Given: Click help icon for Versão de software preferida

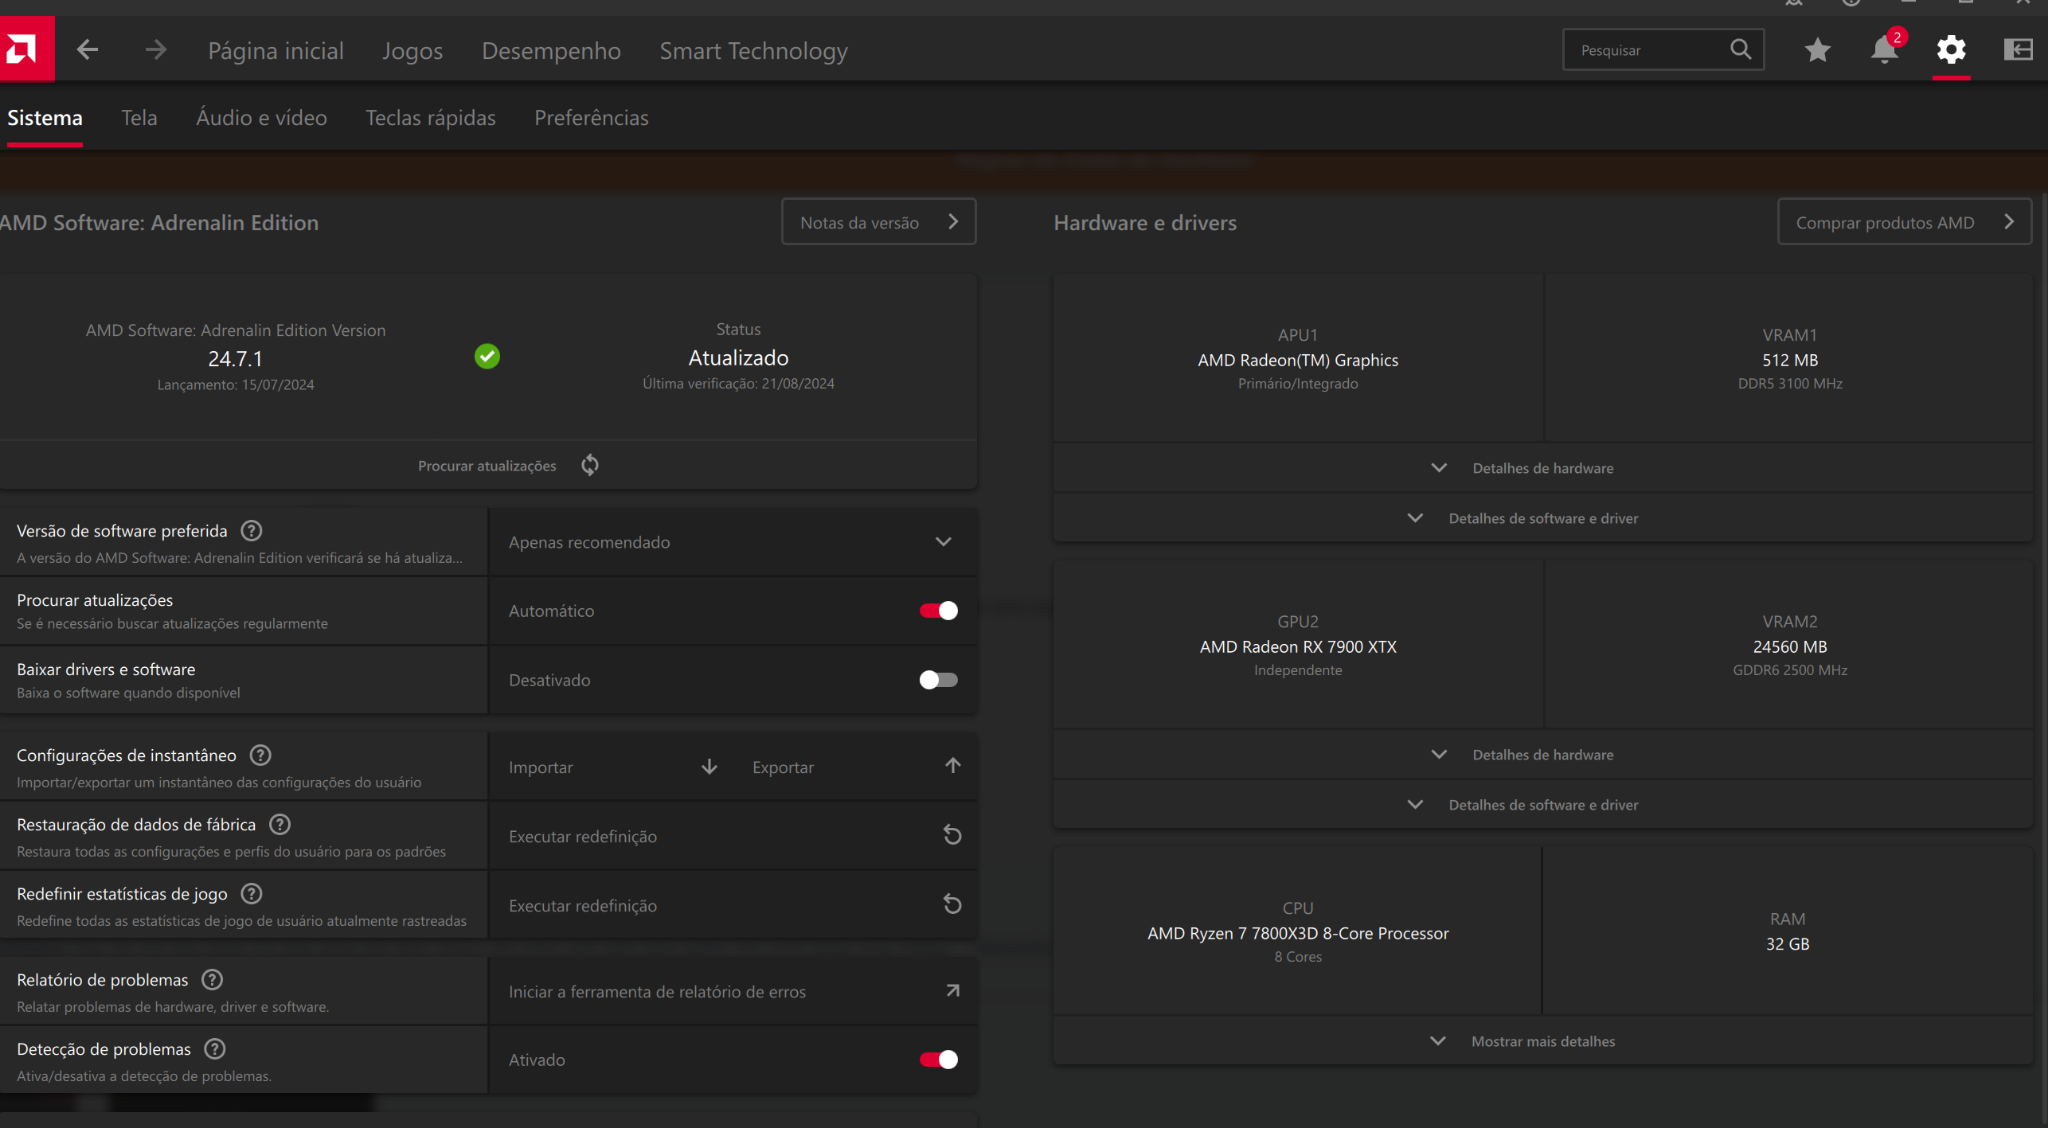Looking at the screenshot, I should [252, 531].
